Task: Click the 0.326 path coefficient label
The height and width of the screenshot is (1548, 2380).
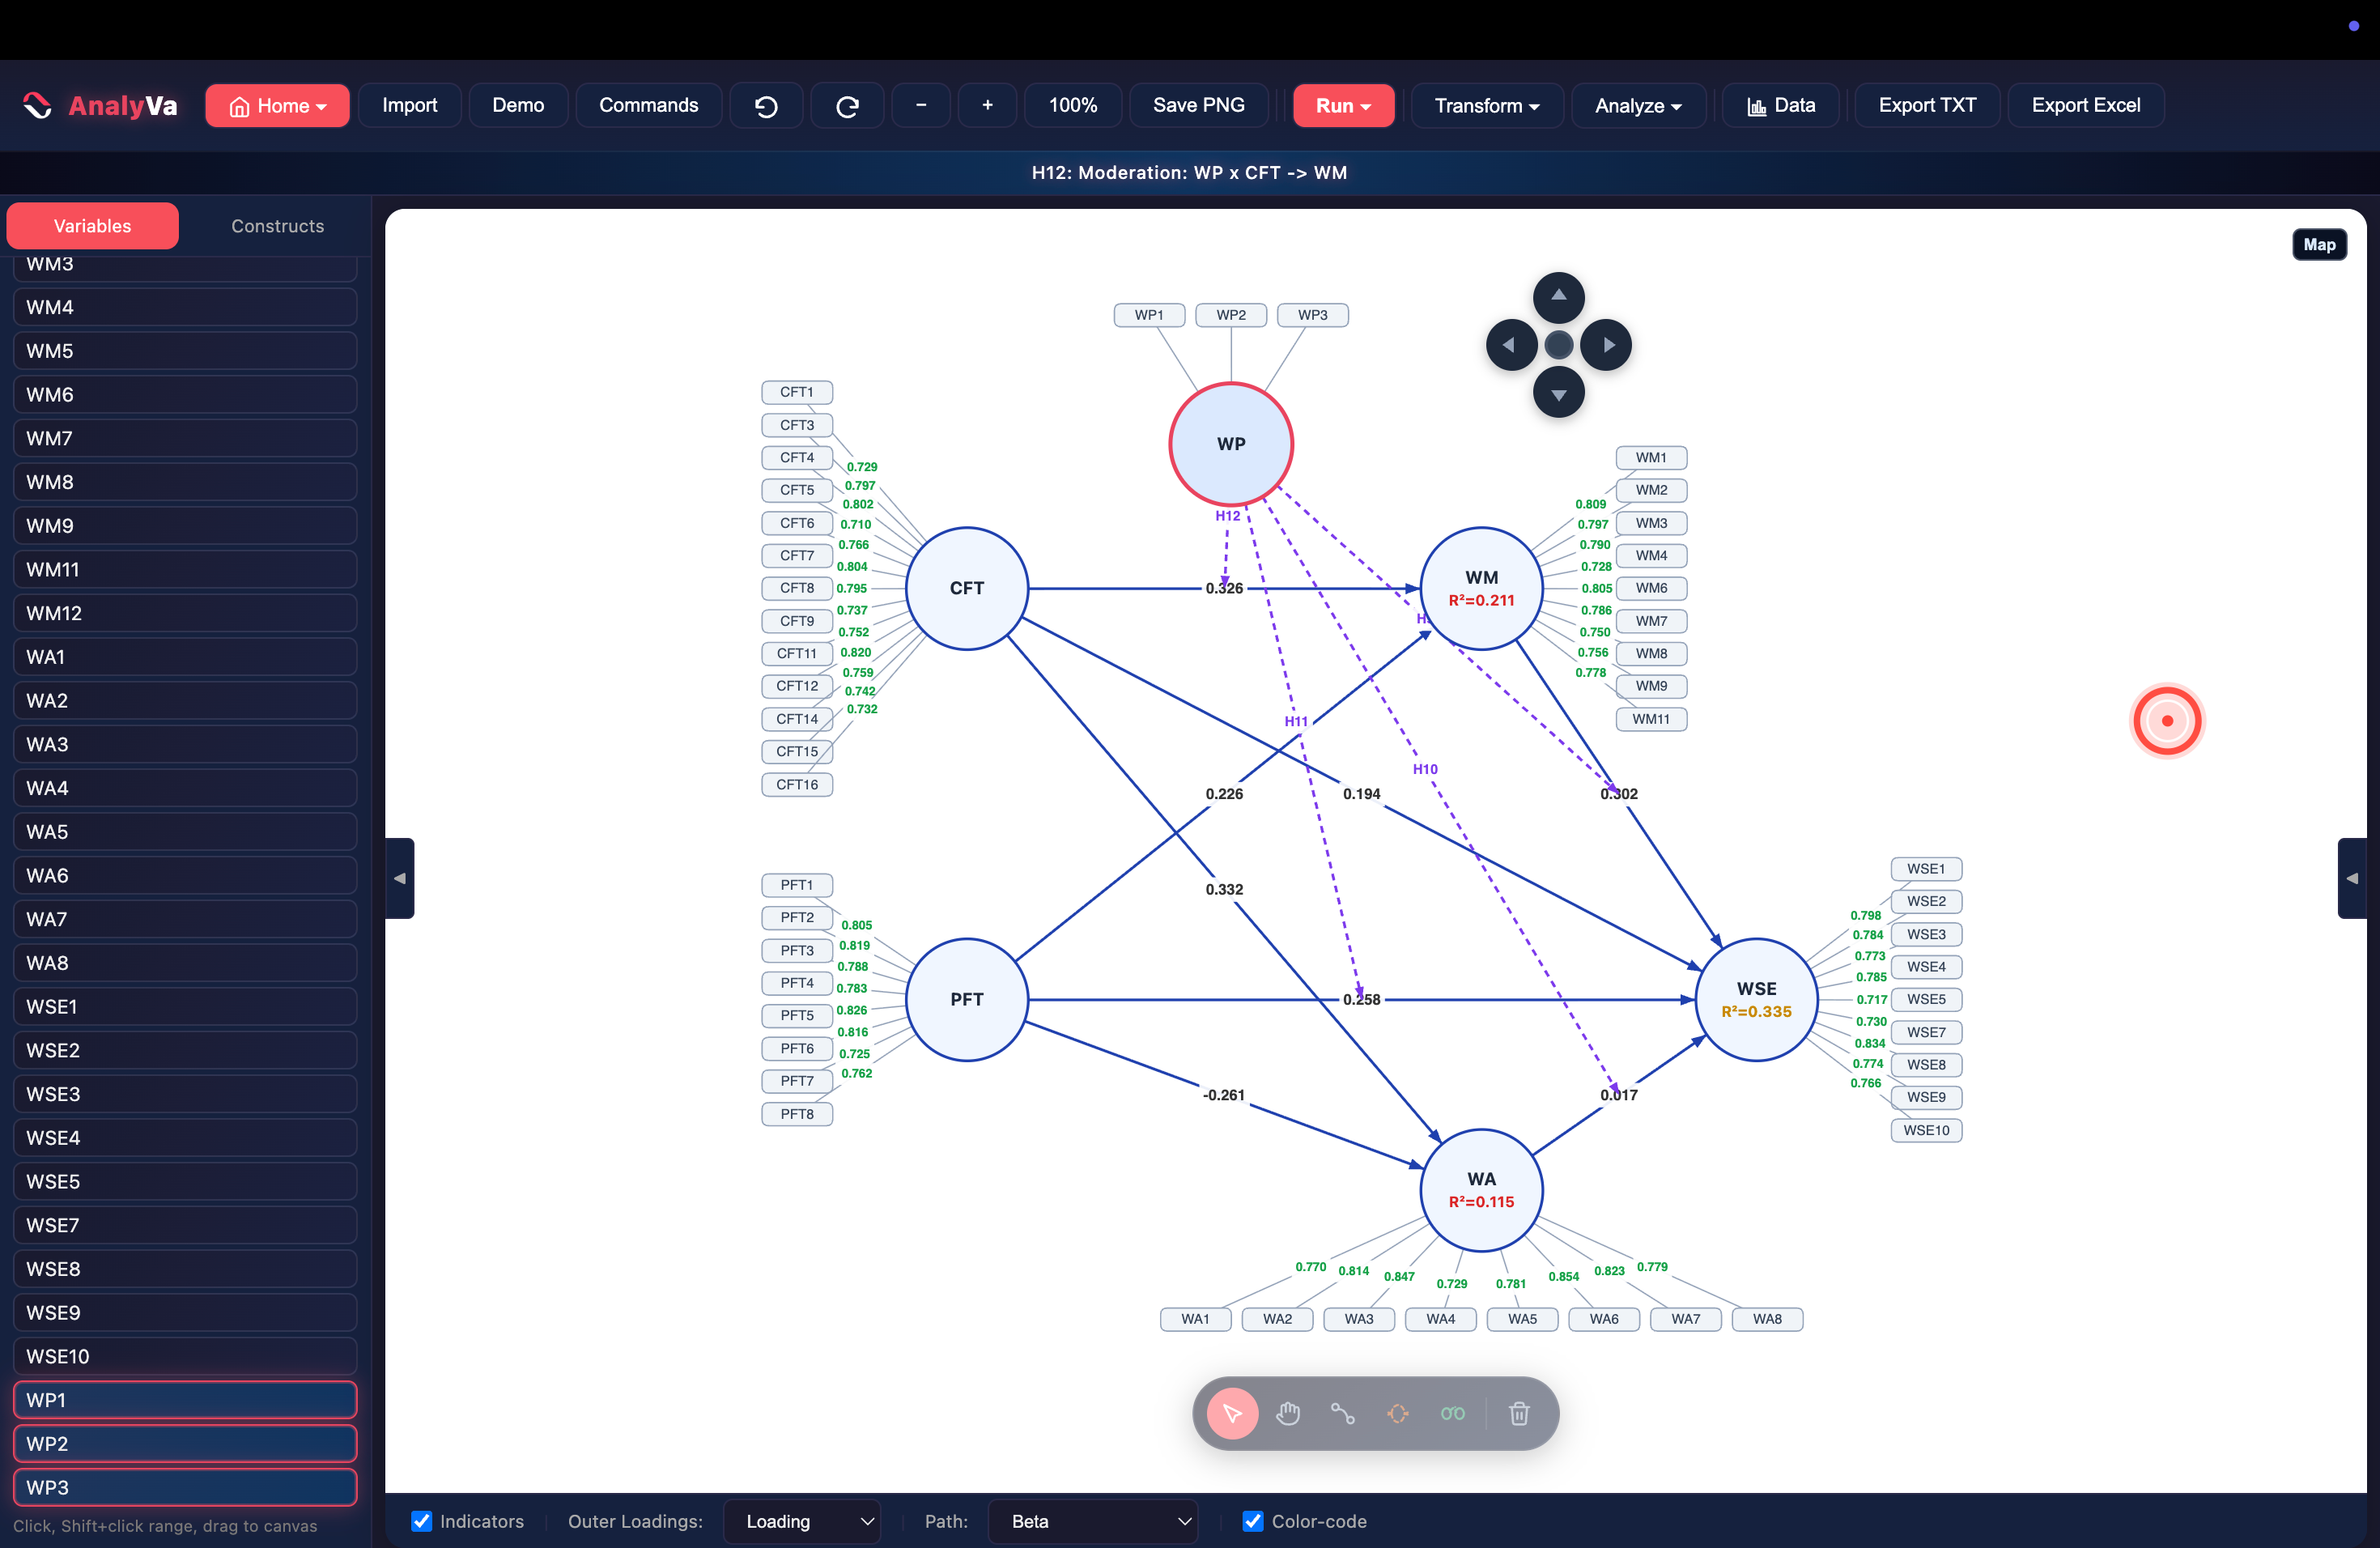Action: (1224, 588)
